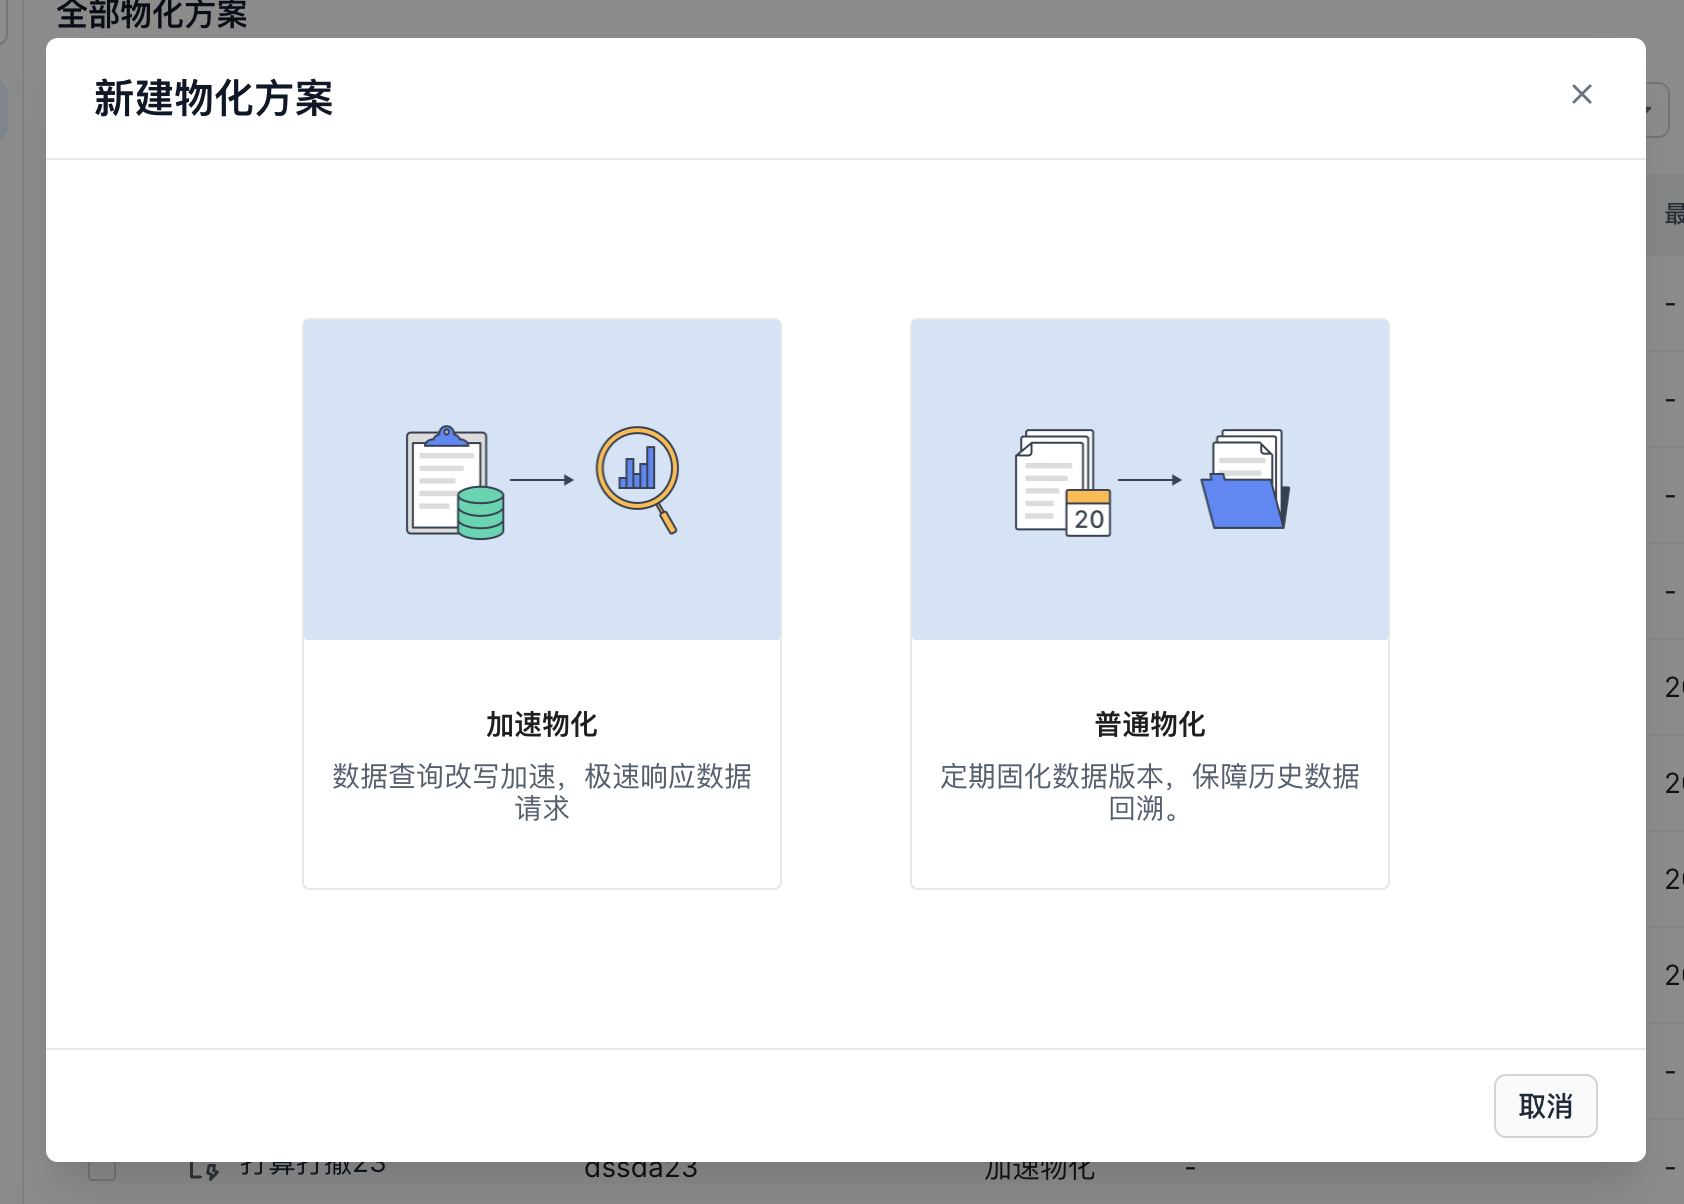Click the arrow between clipboard and magnifier

click(541, 480)
